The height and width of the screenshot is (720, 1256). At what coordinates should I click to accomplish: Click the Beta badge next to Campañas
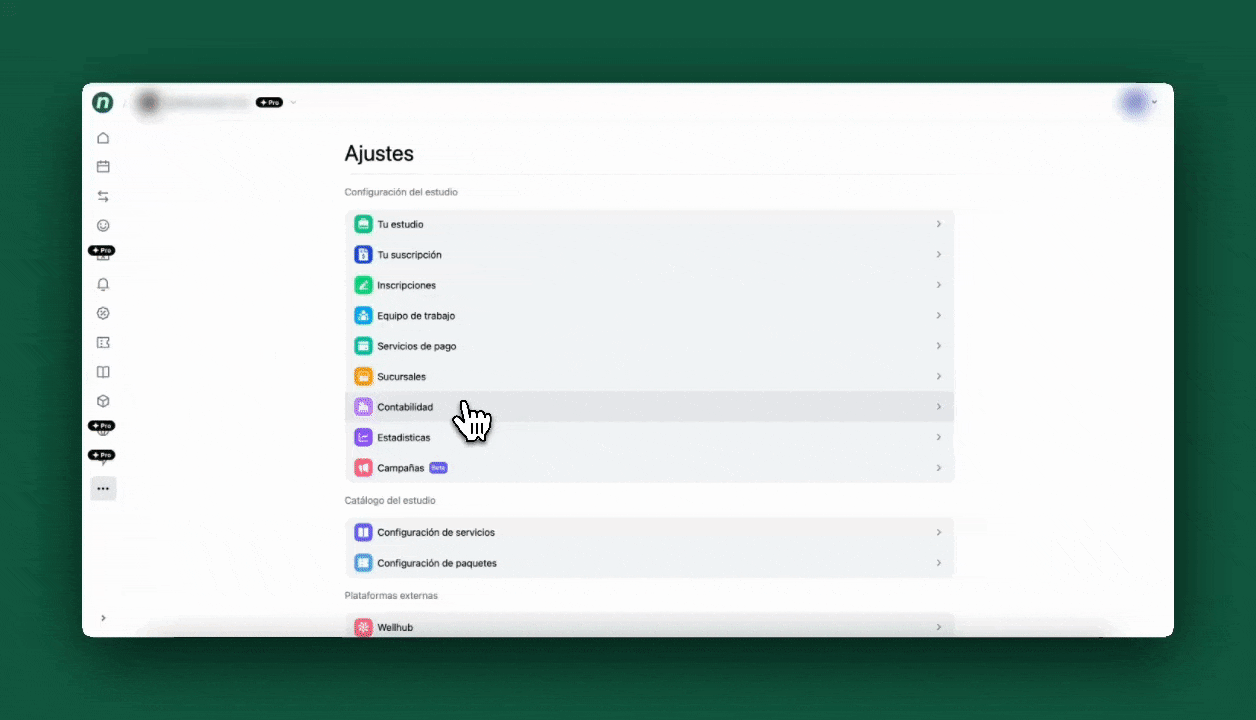438,468
